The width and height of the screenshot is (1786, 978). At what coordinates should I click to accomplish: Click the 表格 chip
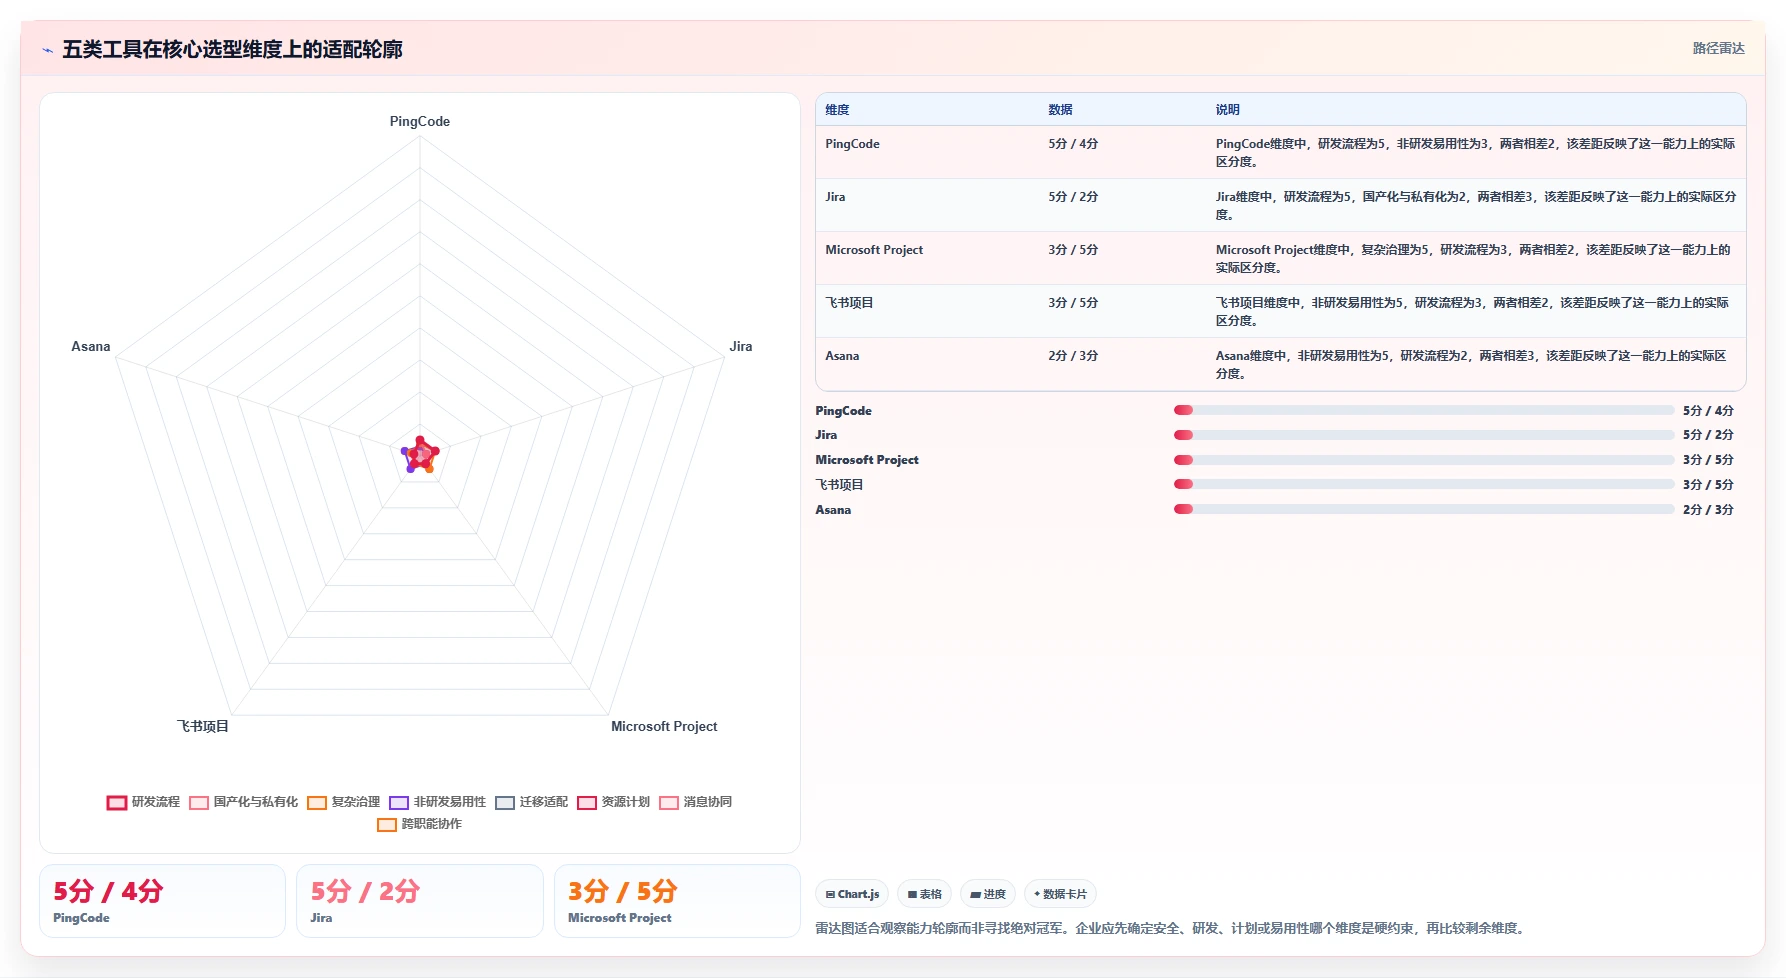pos(924,894)
